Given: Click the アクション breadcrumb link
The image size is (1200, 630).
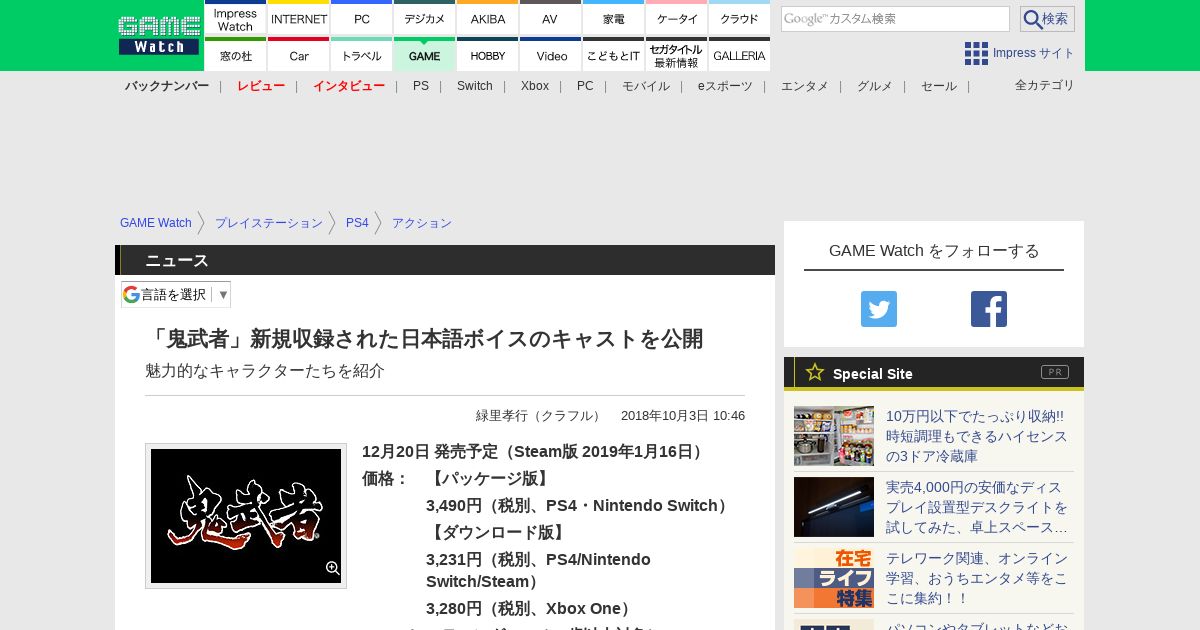Looking at the screenshot, I should (422, 223).
